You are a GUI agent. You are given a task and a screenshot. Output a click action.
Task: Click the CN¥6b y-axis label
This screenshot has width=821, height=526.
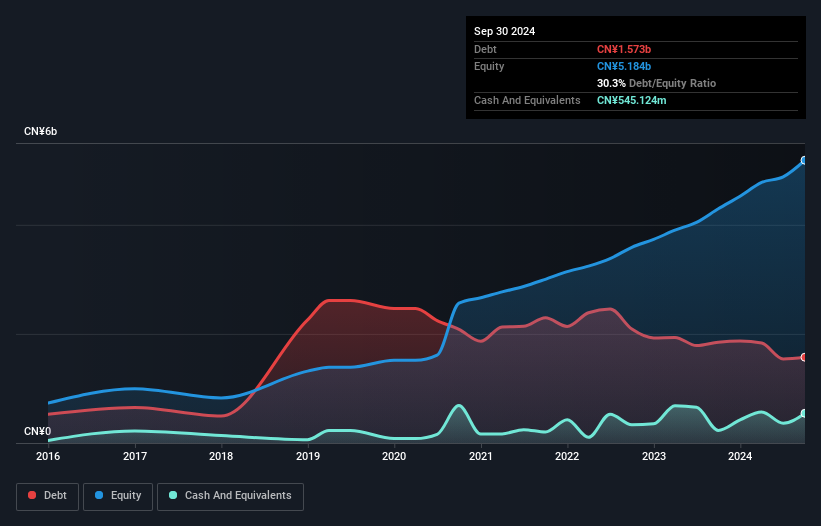40,131
